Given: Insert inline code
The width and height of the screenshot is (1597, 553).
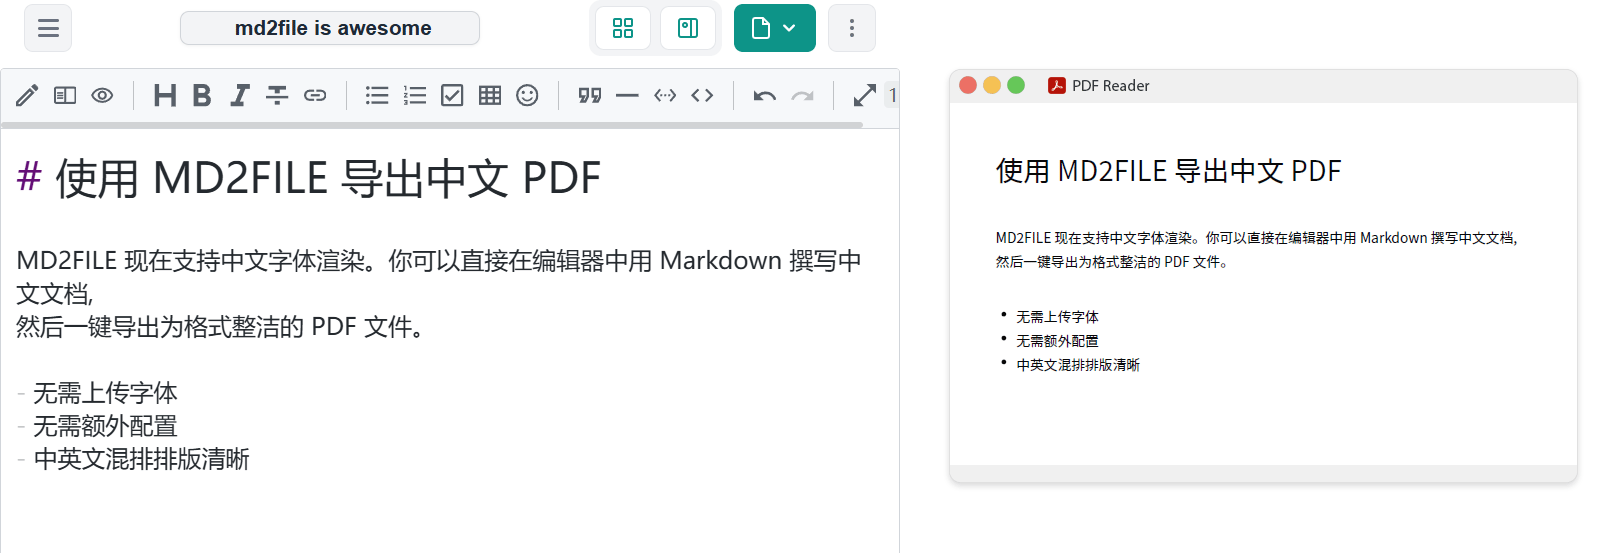Looking at the screenshot, I should [x=702, y=95].
